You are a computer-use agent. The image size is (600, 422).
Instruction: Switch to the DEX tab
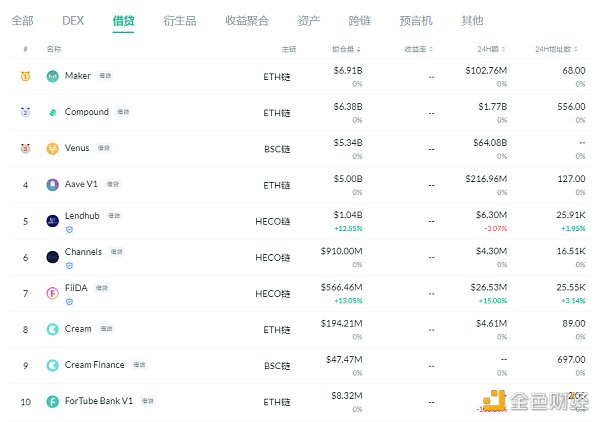point(73,20)
